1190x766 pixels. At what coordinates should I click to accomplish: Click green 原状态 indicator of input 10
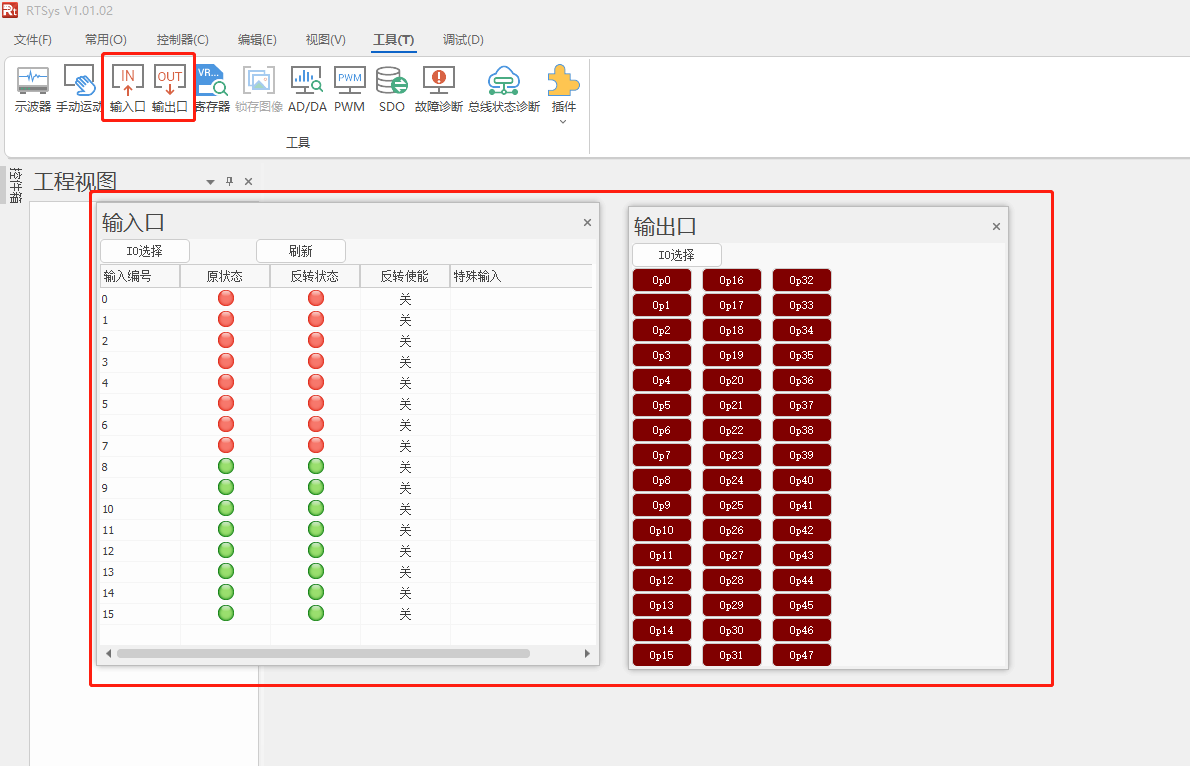(225, 508)
